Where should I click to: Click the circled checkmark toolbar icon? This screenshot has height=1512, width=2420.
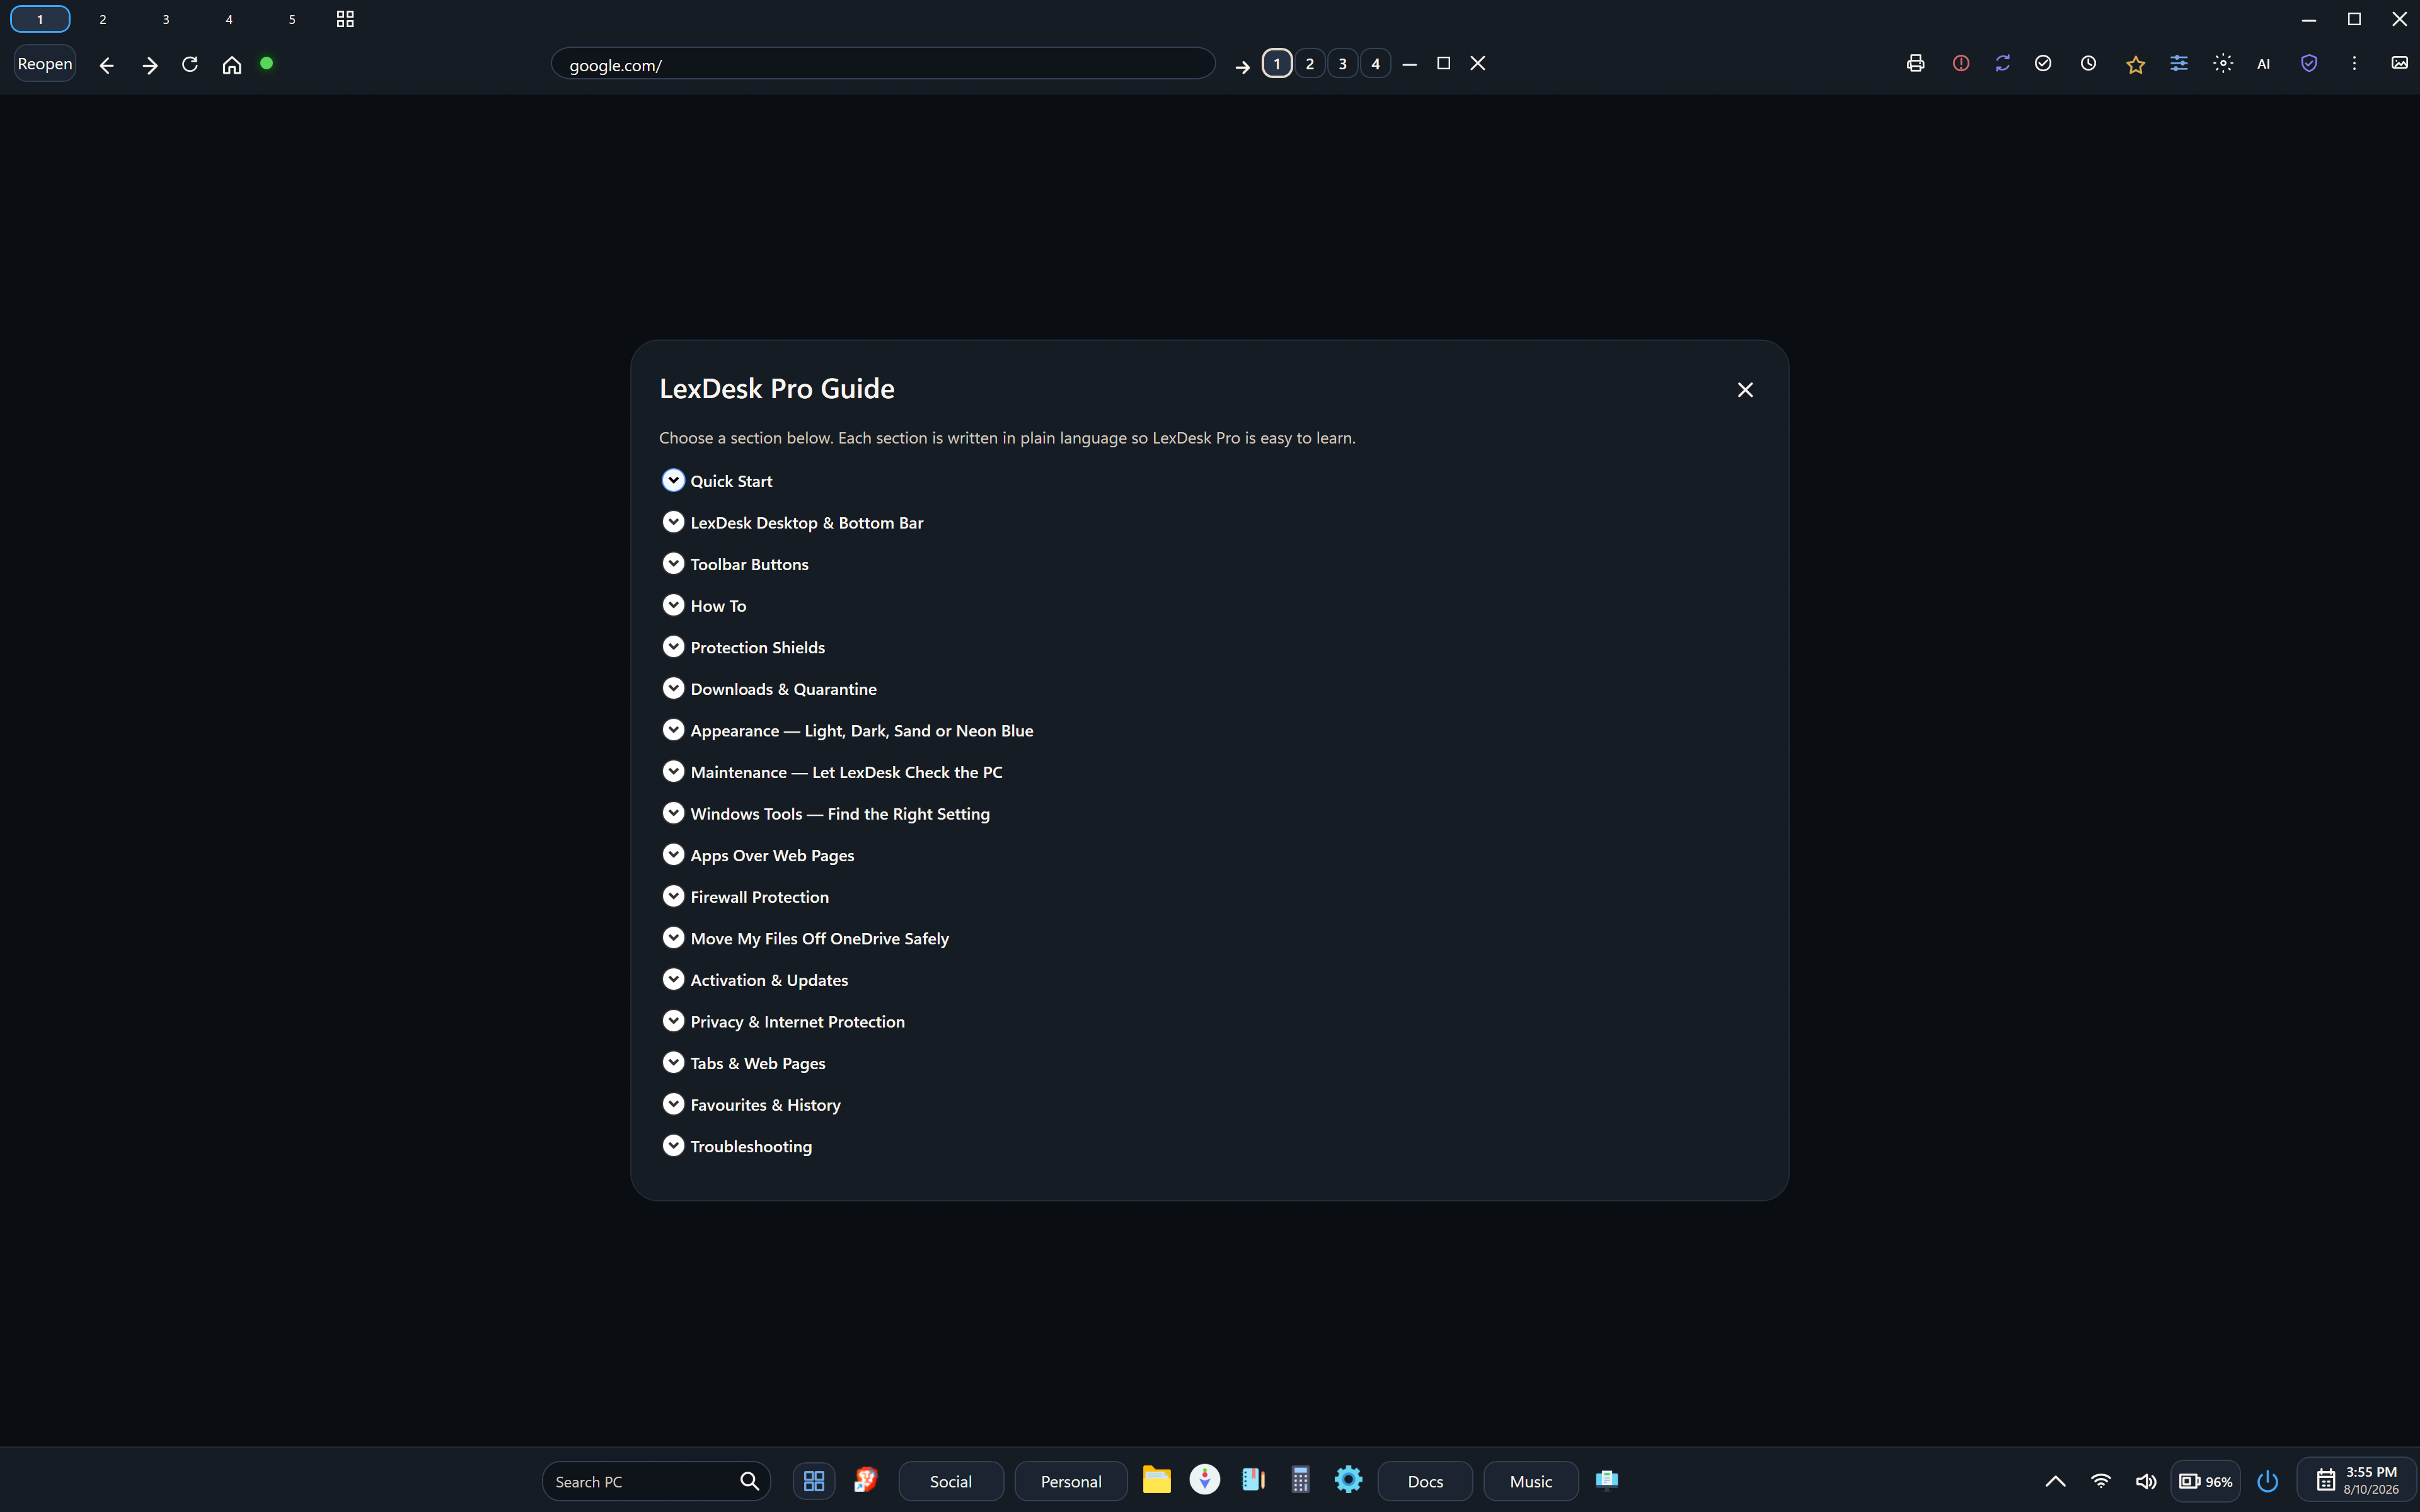2043,64
